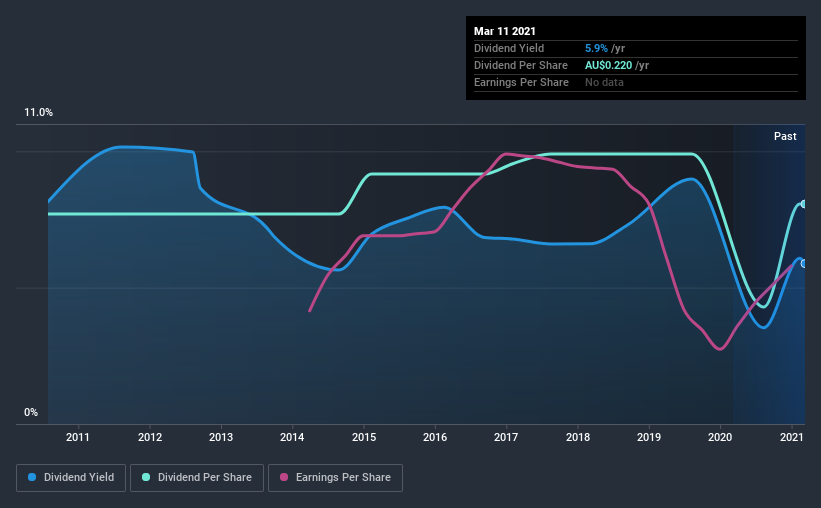Click the tooltip 'Dividend Yield' row label

pyautogui.click(x=509, y=48)
